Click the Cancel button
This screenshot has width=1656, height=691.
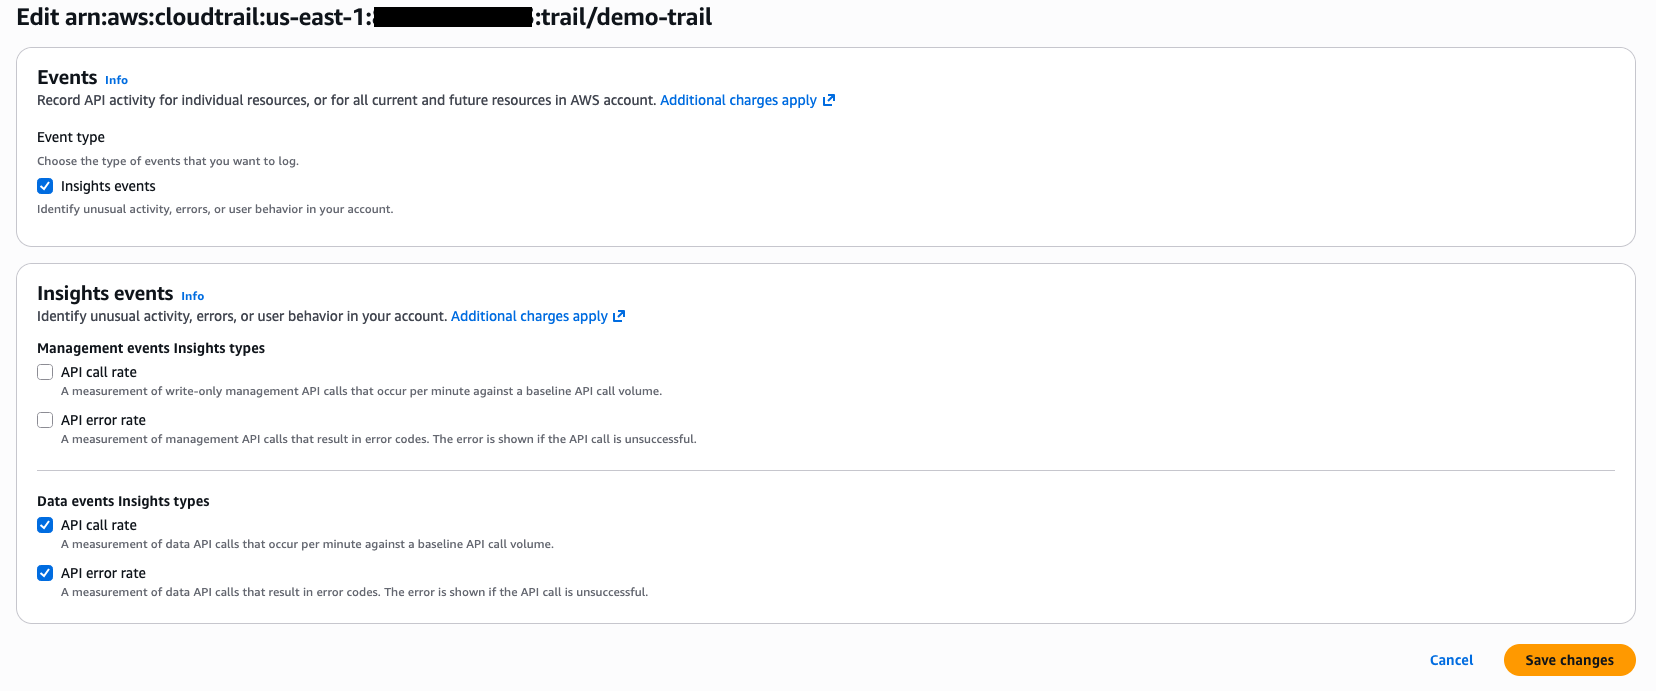(1451, 659)
